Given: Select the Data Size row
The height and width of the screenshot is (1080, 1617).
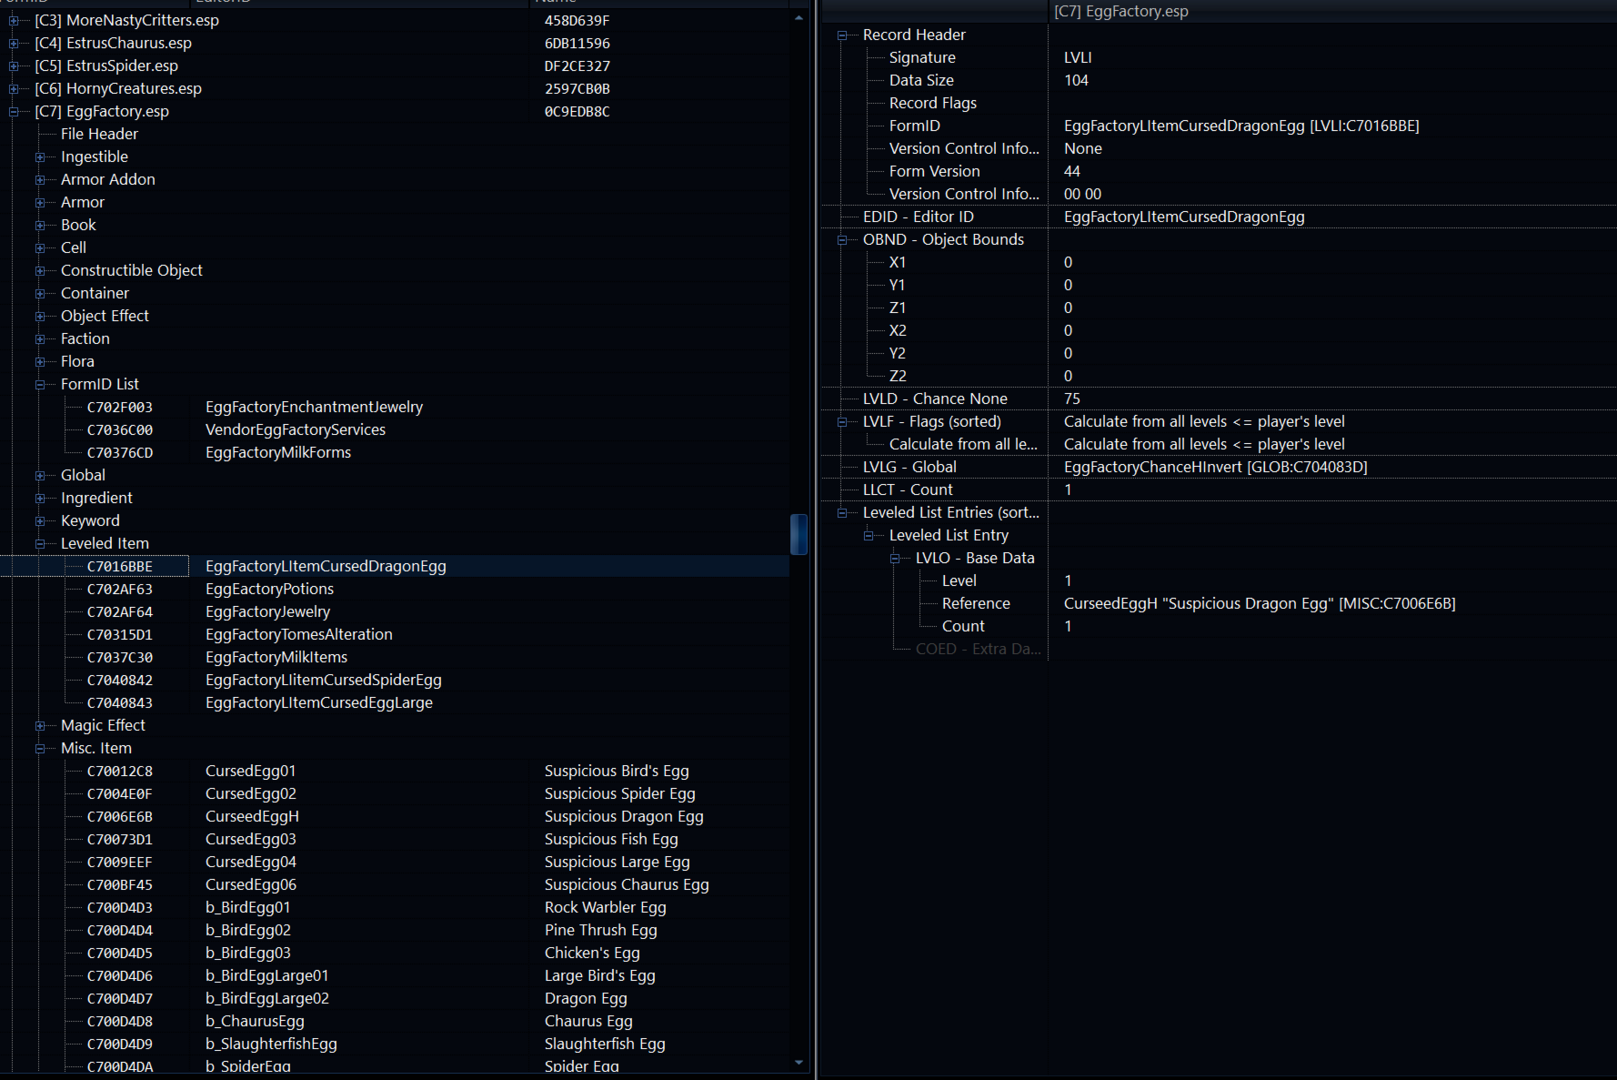Looking at the screenshot, I should coord(1218,81).
